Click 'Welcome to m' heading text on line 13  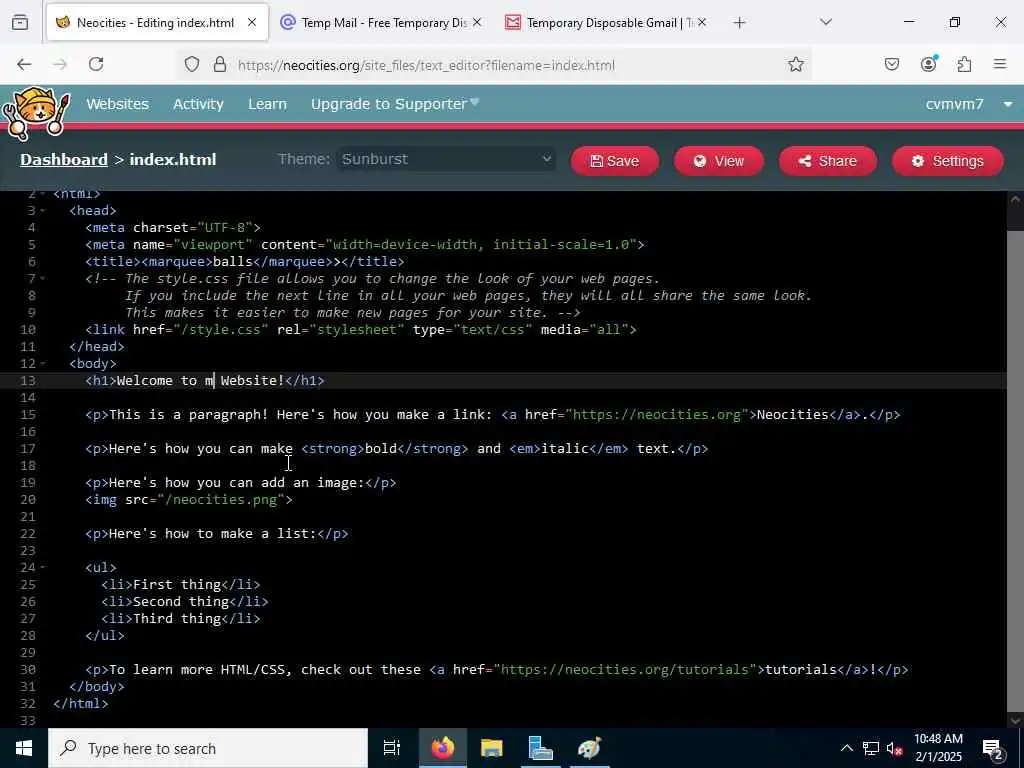tap(165, 381)
